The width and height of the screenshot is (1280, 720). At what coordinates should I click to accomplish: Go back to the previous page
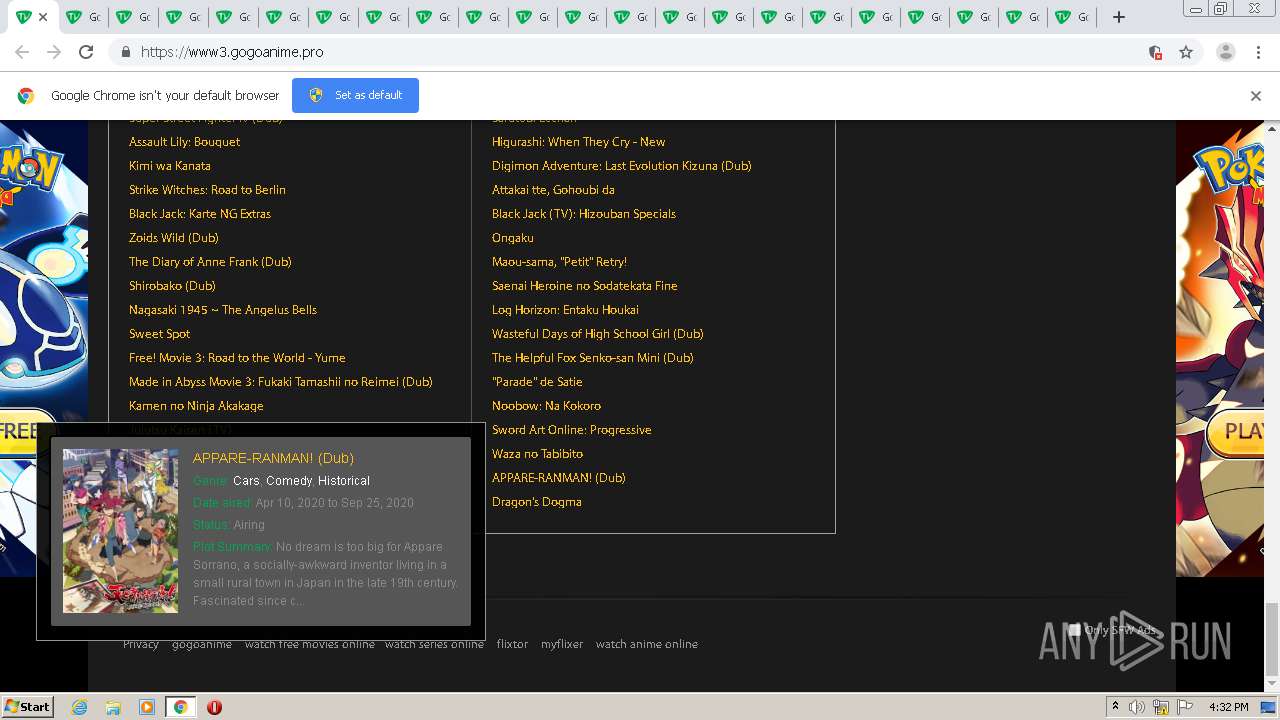pos(22,52)
